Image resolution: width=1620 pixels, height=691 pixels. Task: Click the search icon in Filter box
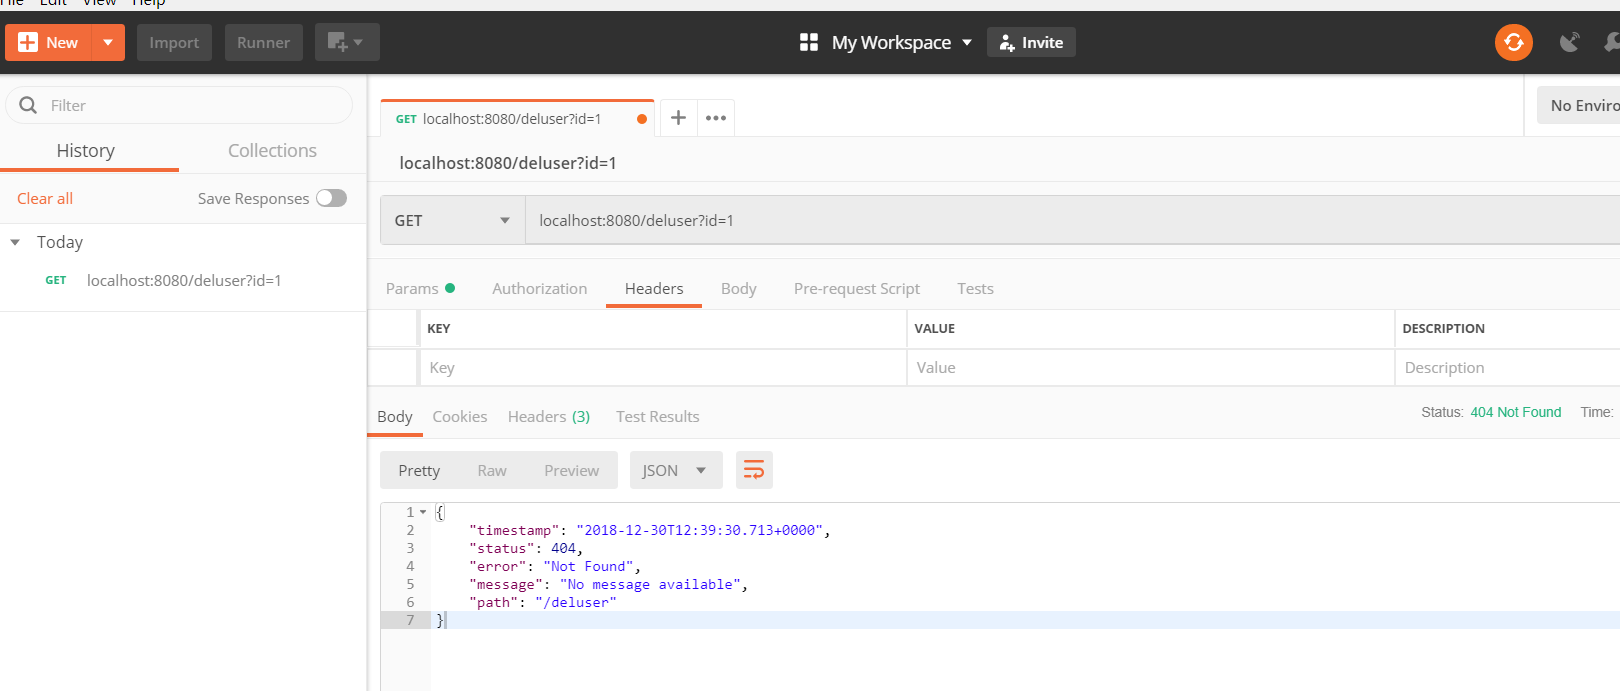point(29,105)
